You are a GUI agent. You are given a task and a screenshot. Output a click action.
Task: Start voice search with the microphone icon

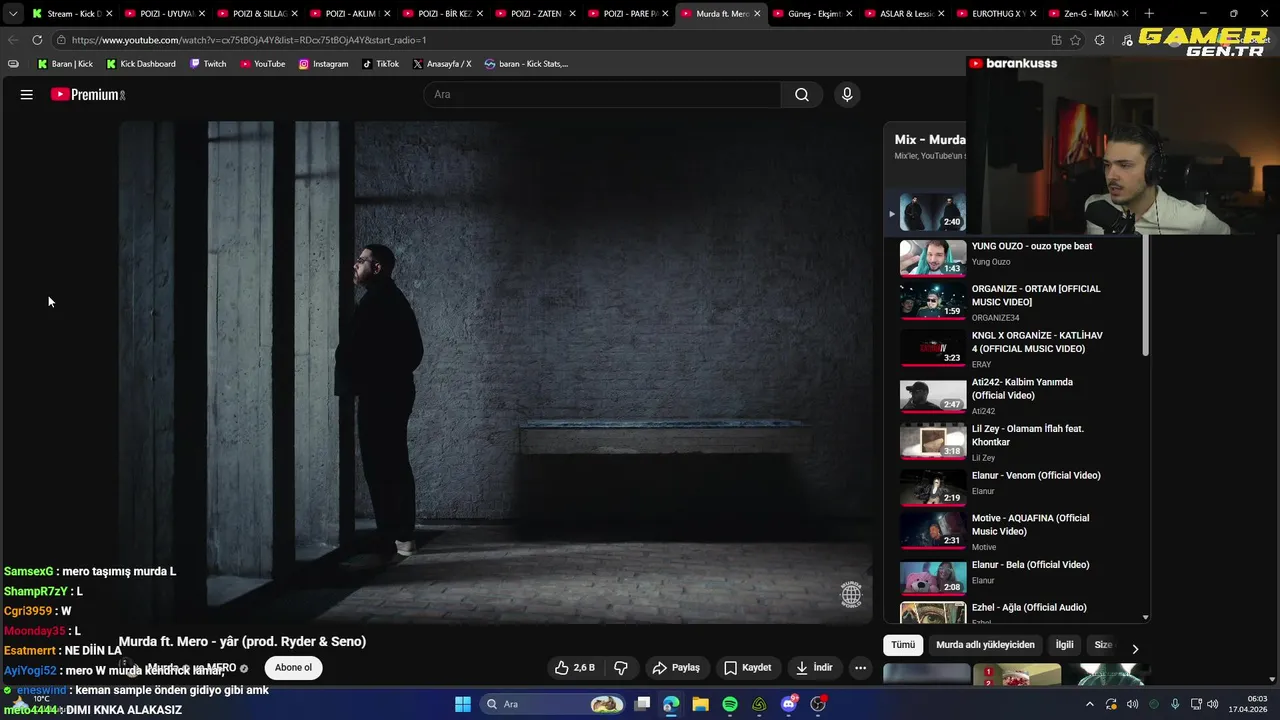click(x=847, y=95)
